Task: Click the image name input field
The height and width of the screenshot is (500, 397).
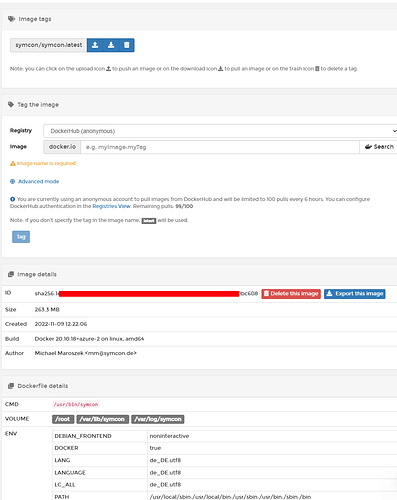Action: 220,147
